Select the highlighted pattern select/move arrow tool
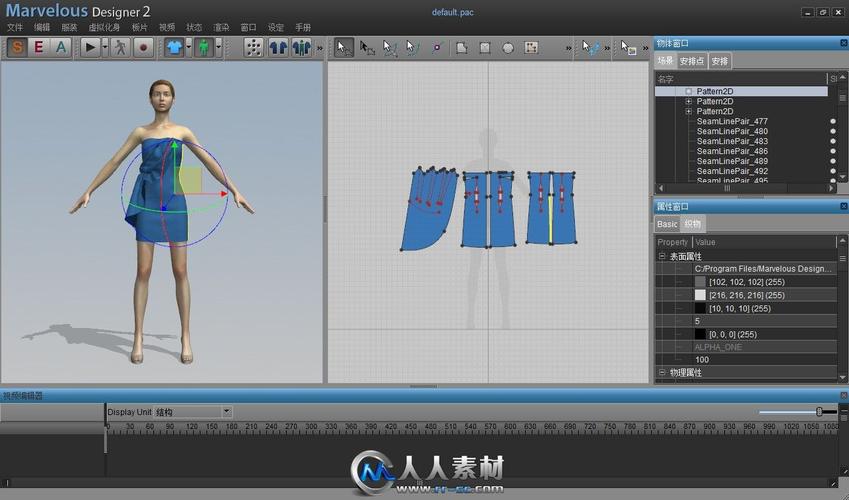The image size is (849, 500). click(344, 48)
